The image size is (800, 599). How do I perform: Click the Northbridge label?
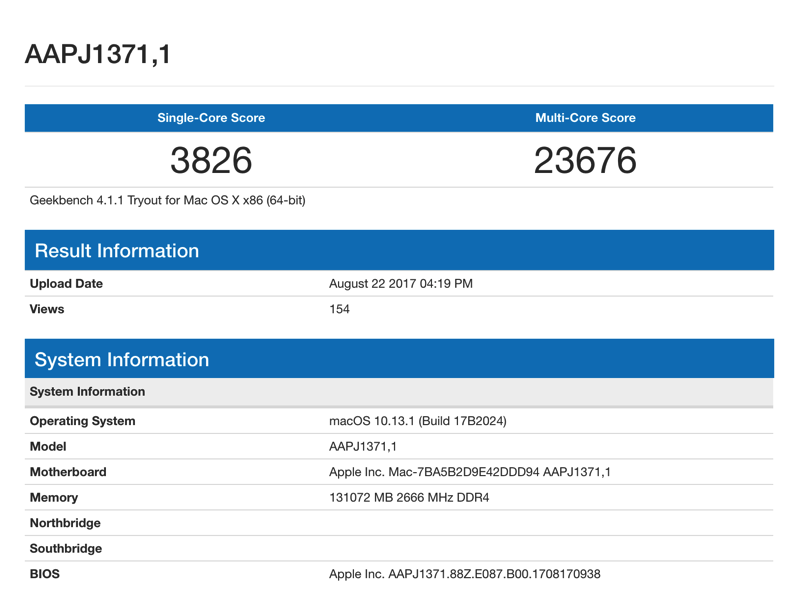65,523
